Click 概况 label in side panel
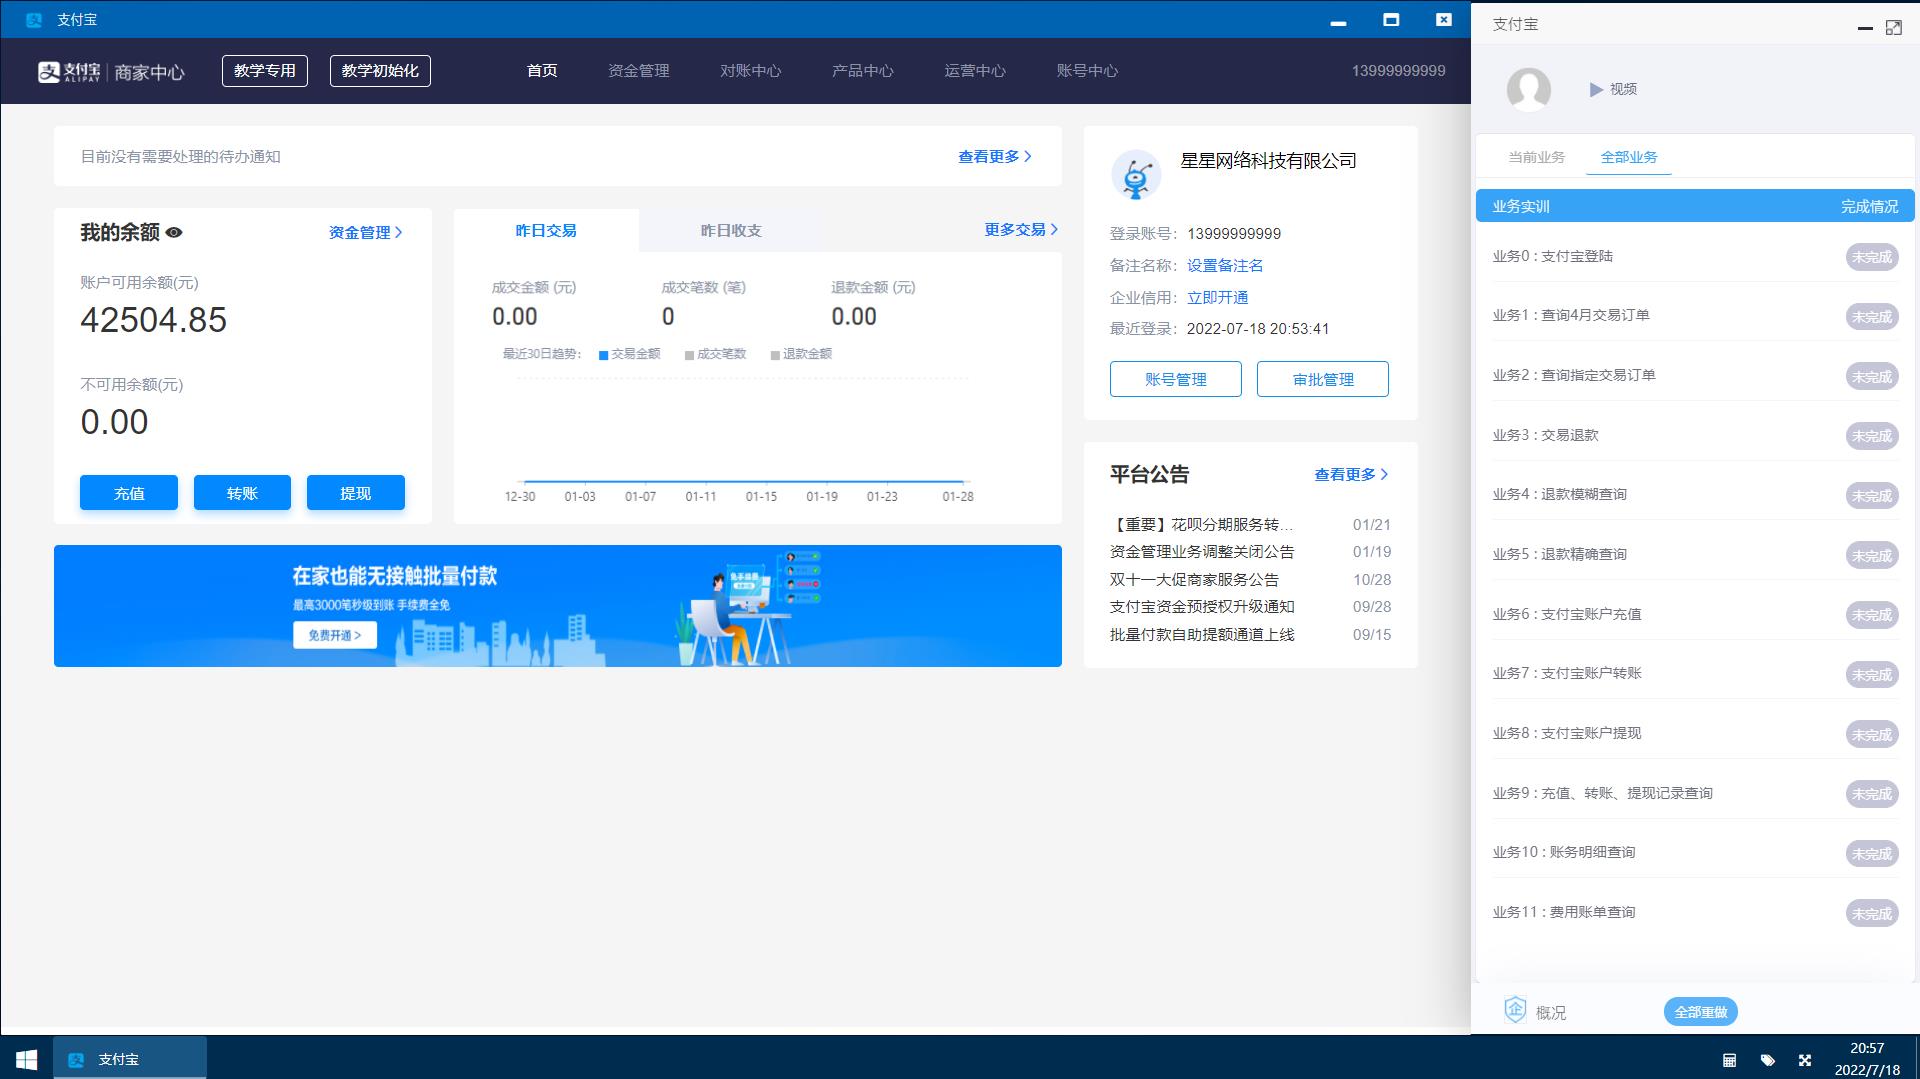This screenshot has height=1079, width=1920. (x=1550, y=1013)
